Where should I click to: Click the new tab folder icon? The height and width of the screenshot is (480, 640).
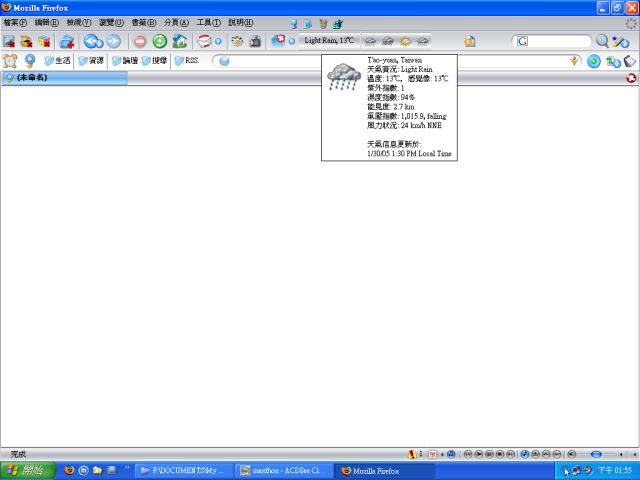click(67, 42)
